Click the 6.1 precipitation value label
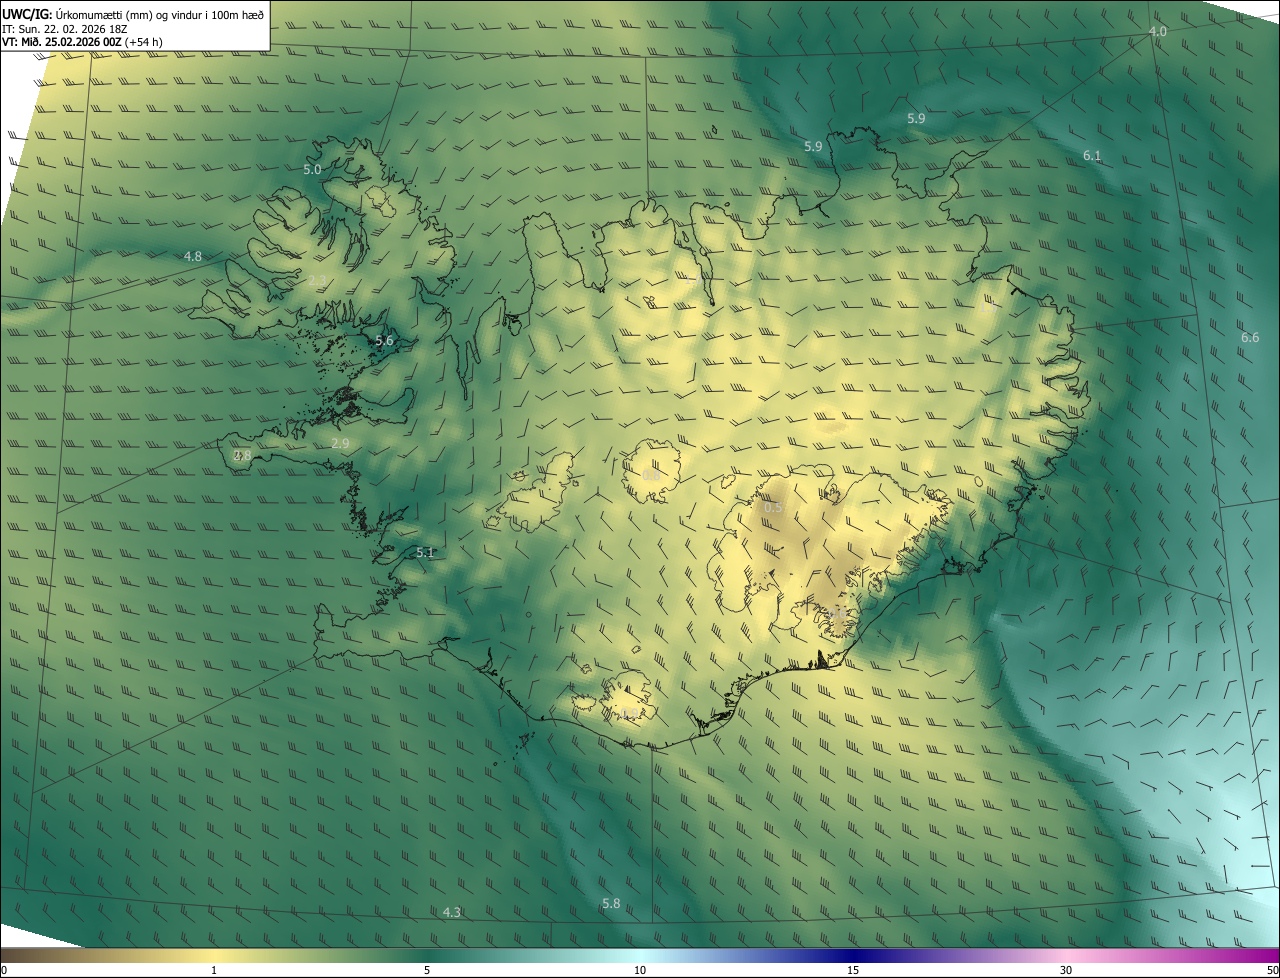Image resolution: width=1280 pixels, height=978 pixels. 1092,155
